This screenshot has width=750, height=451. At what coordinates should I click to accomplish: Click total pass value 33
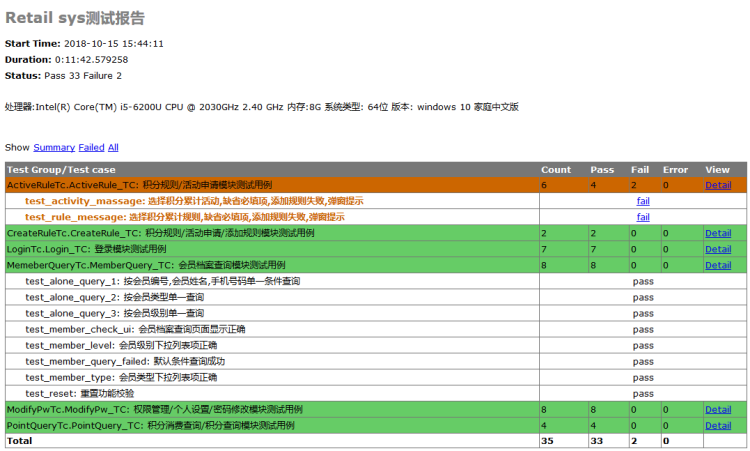pos(596,441)
